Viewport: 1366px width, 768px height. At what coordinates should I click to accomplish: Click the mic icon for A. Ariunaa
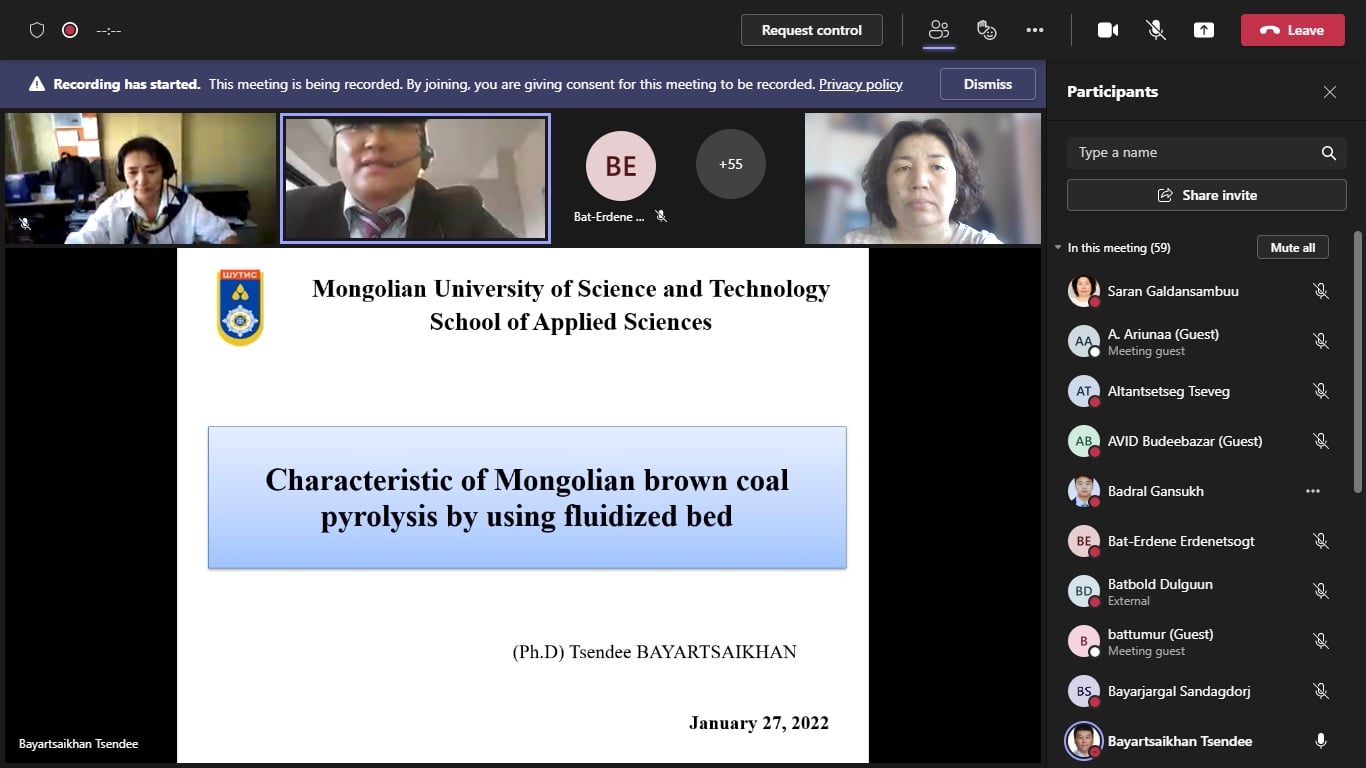(x=1321, y=341)
